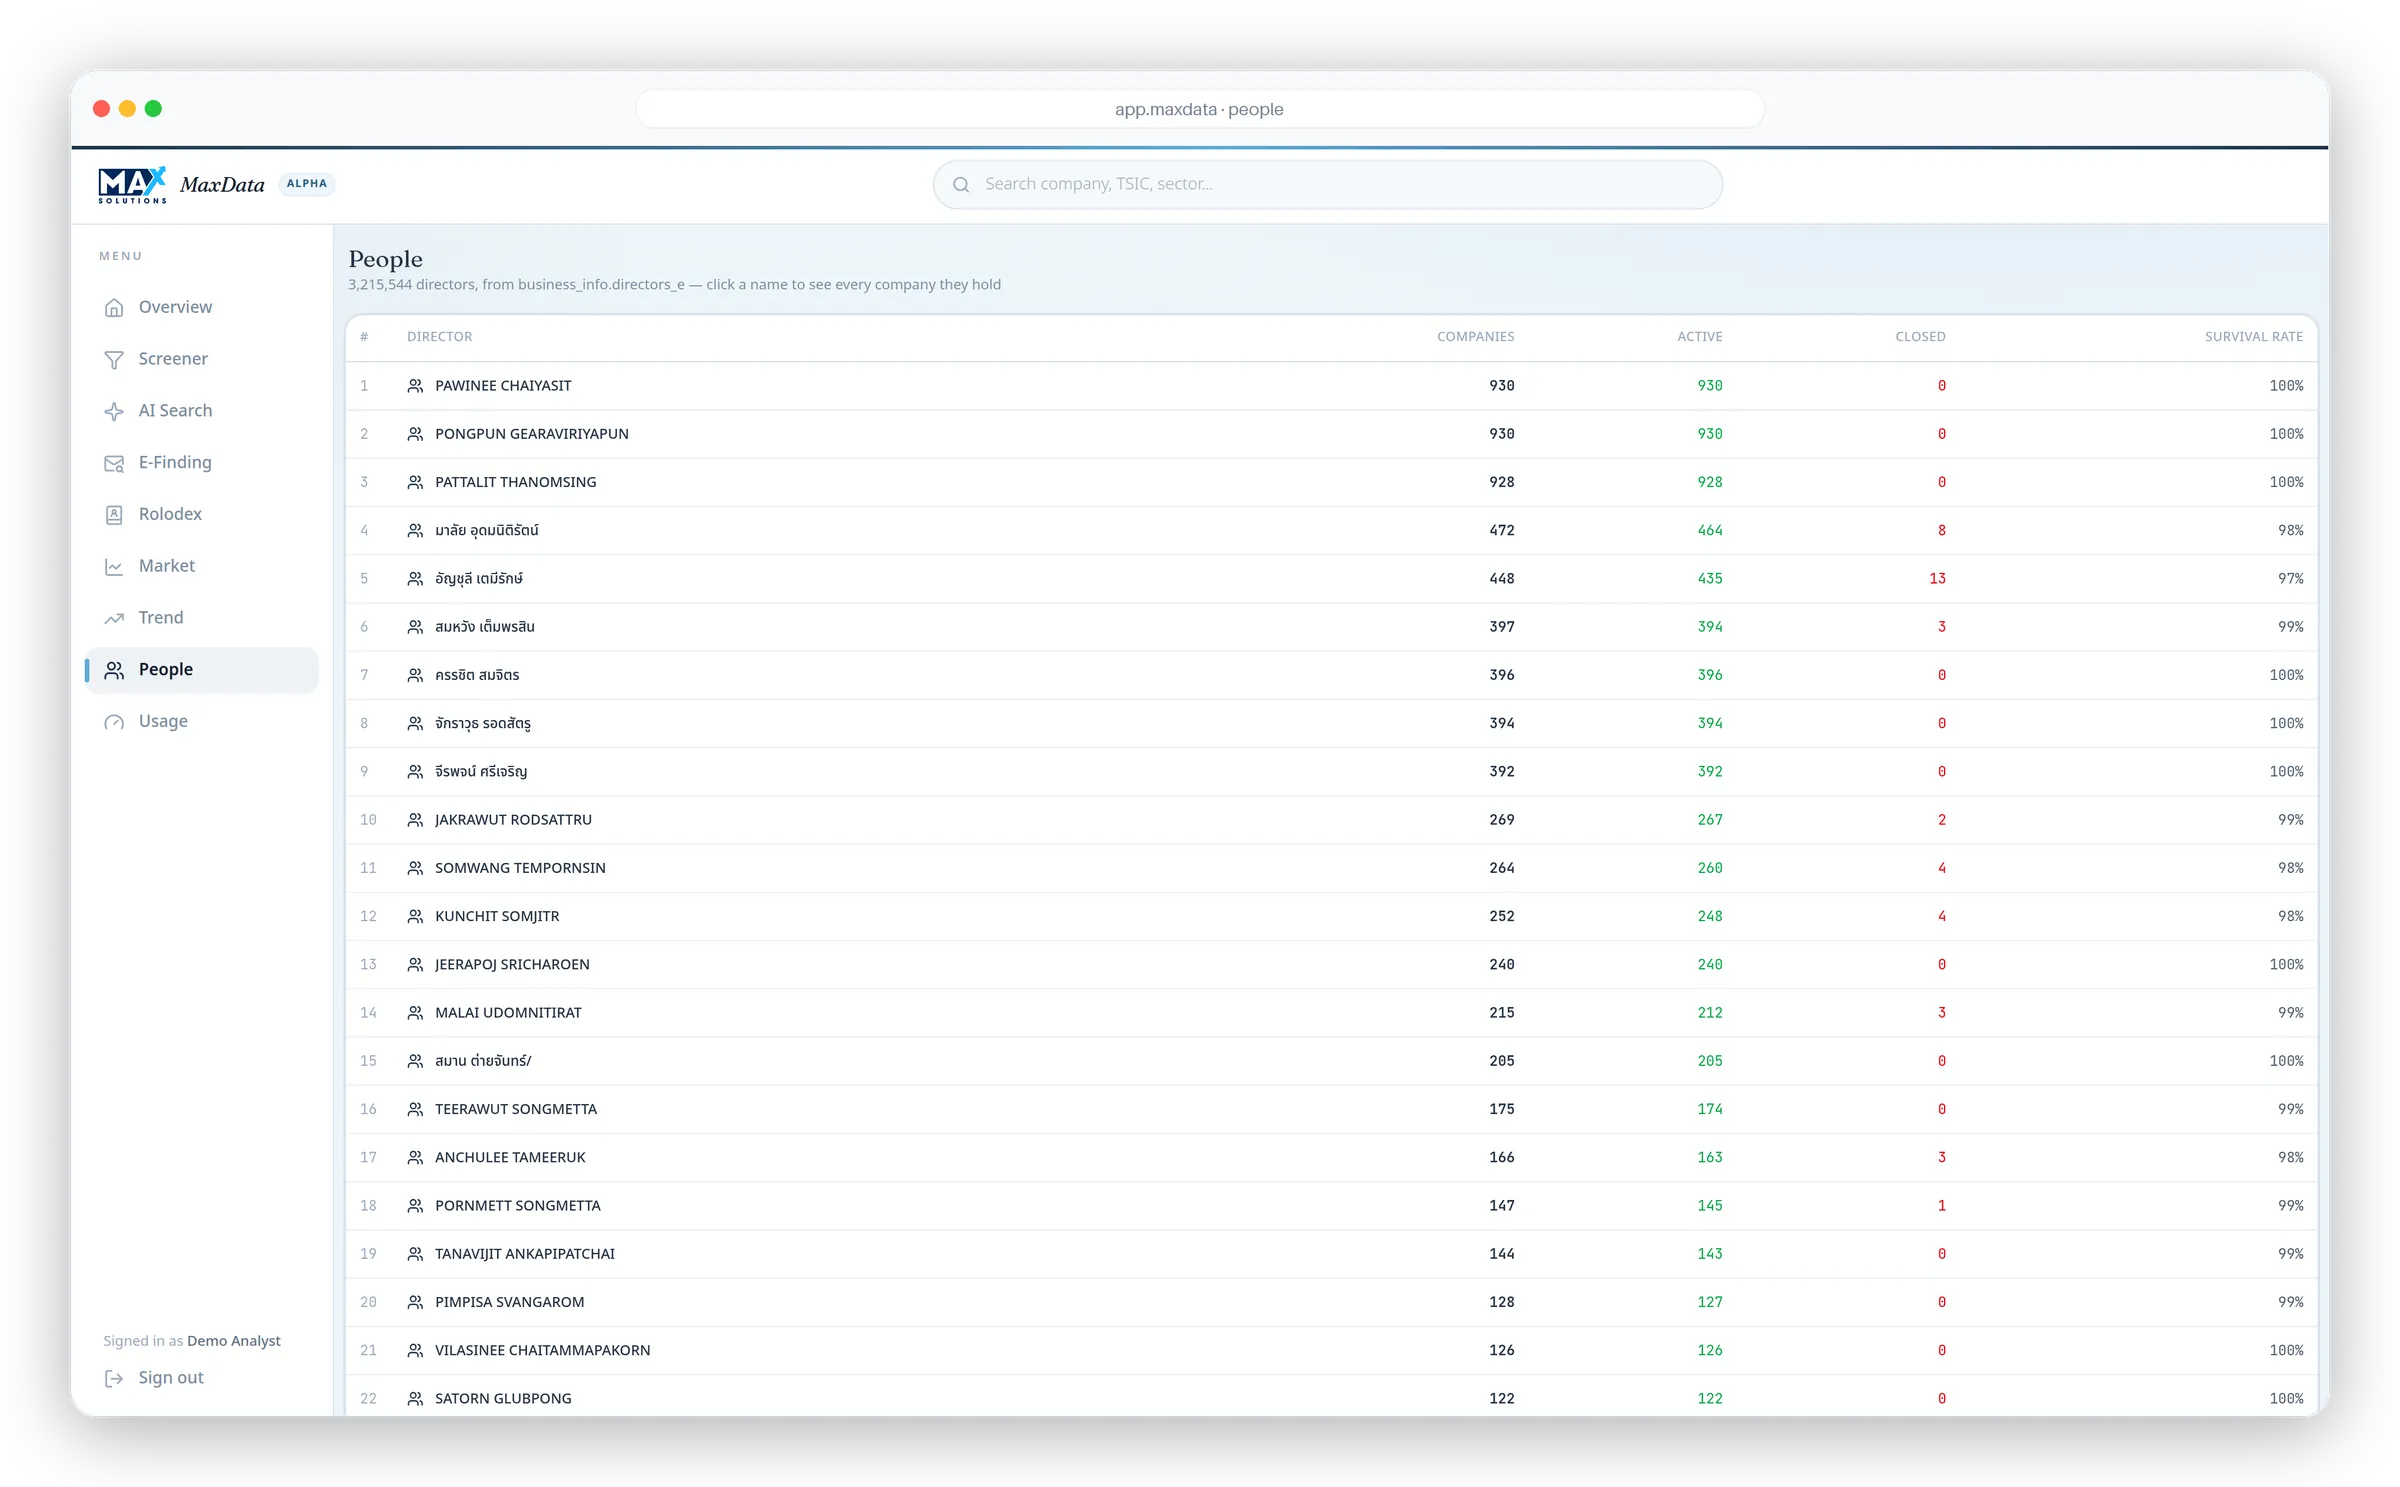Viewport: 2400px width, 1487px height.
Task: Click the VILASINEE CHAITAMMAPAKORN name link
Action: pos(542,1350)
